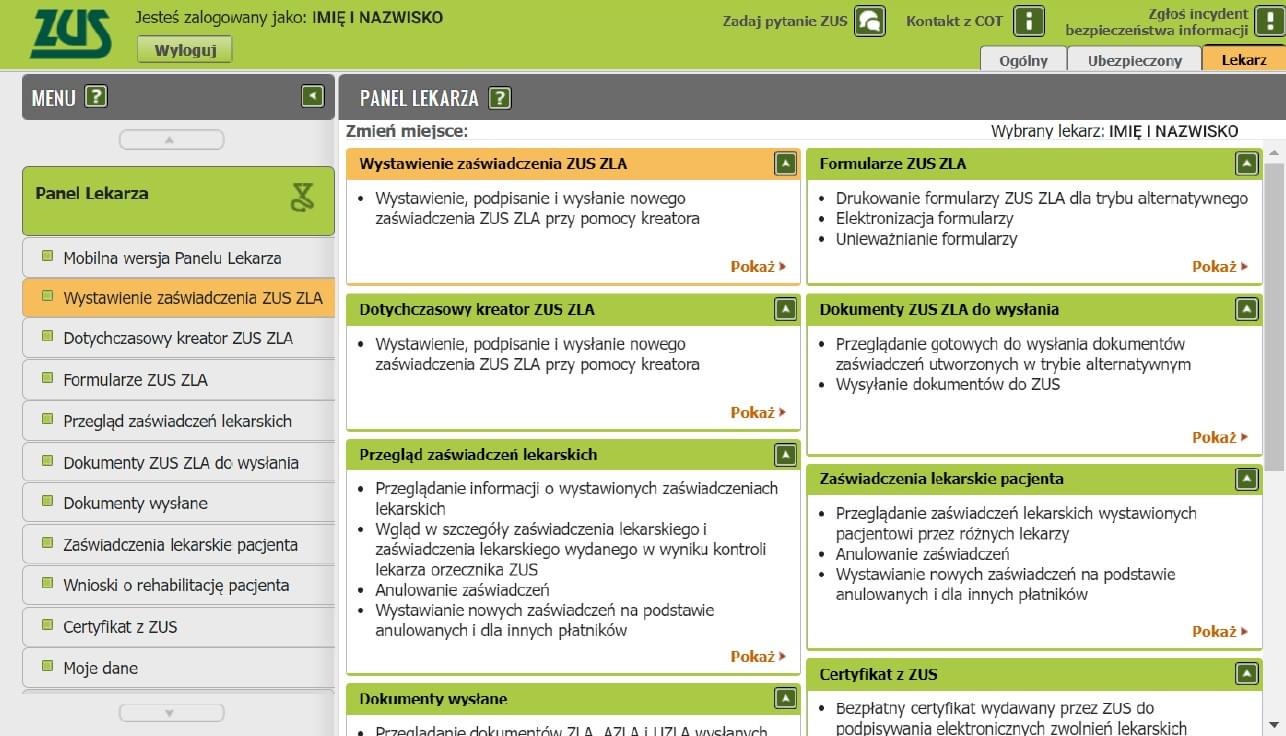The image size is (1286, 736).
Task: Click Zgłoś incydent bezpieczeństwa informacji link
Action: click(1157, 22)
